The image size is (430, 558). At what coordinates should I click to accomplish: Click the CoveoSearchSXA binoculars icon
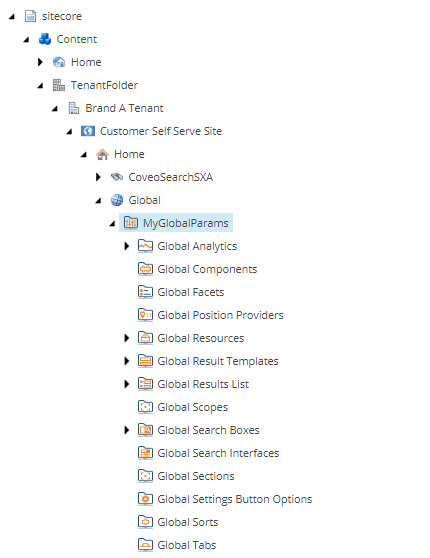tap(117, 177)
